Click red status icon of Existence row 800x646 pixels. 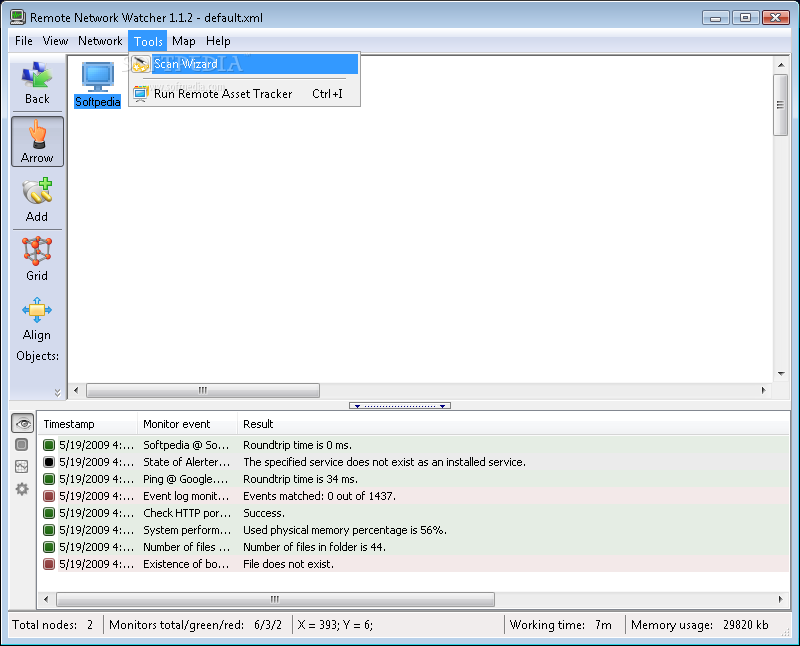point(49,564)
